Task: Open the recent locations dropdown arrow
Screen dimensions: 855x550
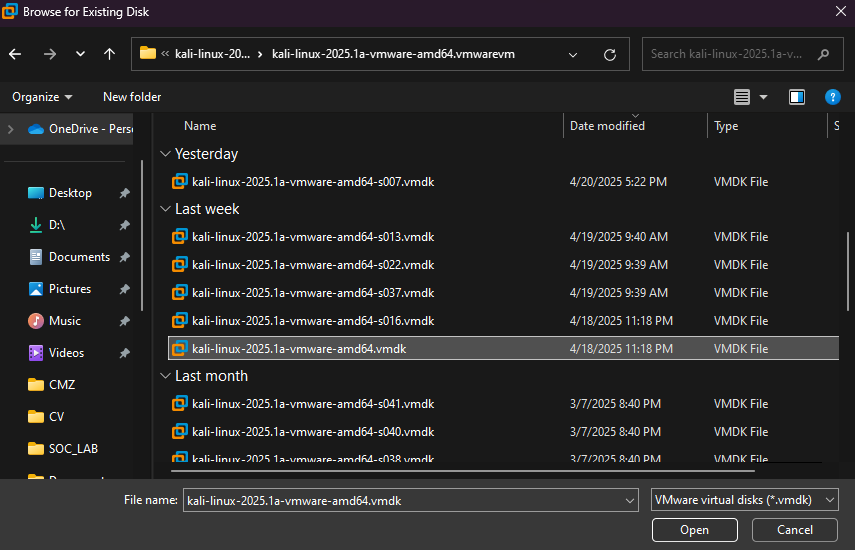Action: (80, 54)
